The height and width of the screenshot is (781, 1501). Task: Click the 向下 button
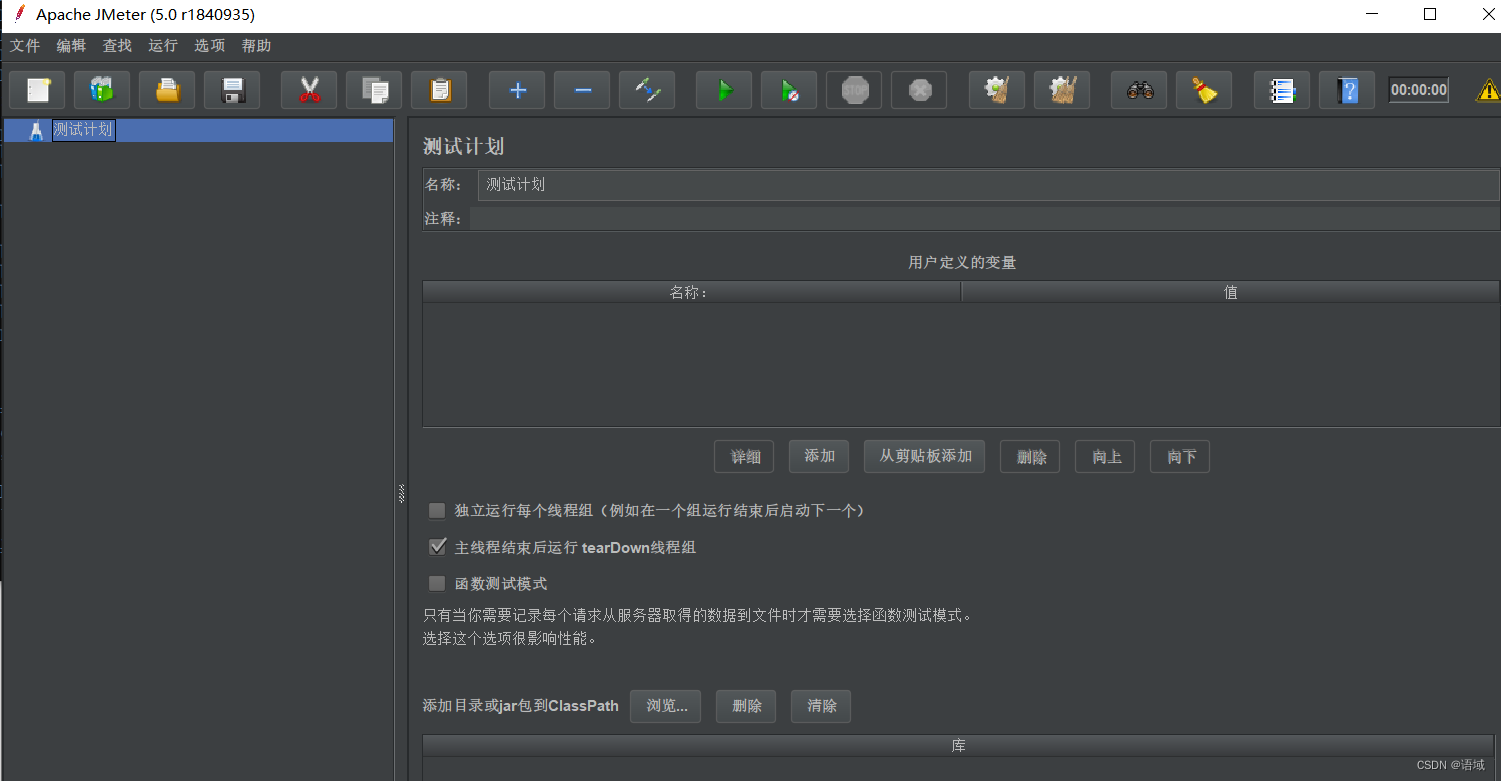click(x=1180, y=457)
